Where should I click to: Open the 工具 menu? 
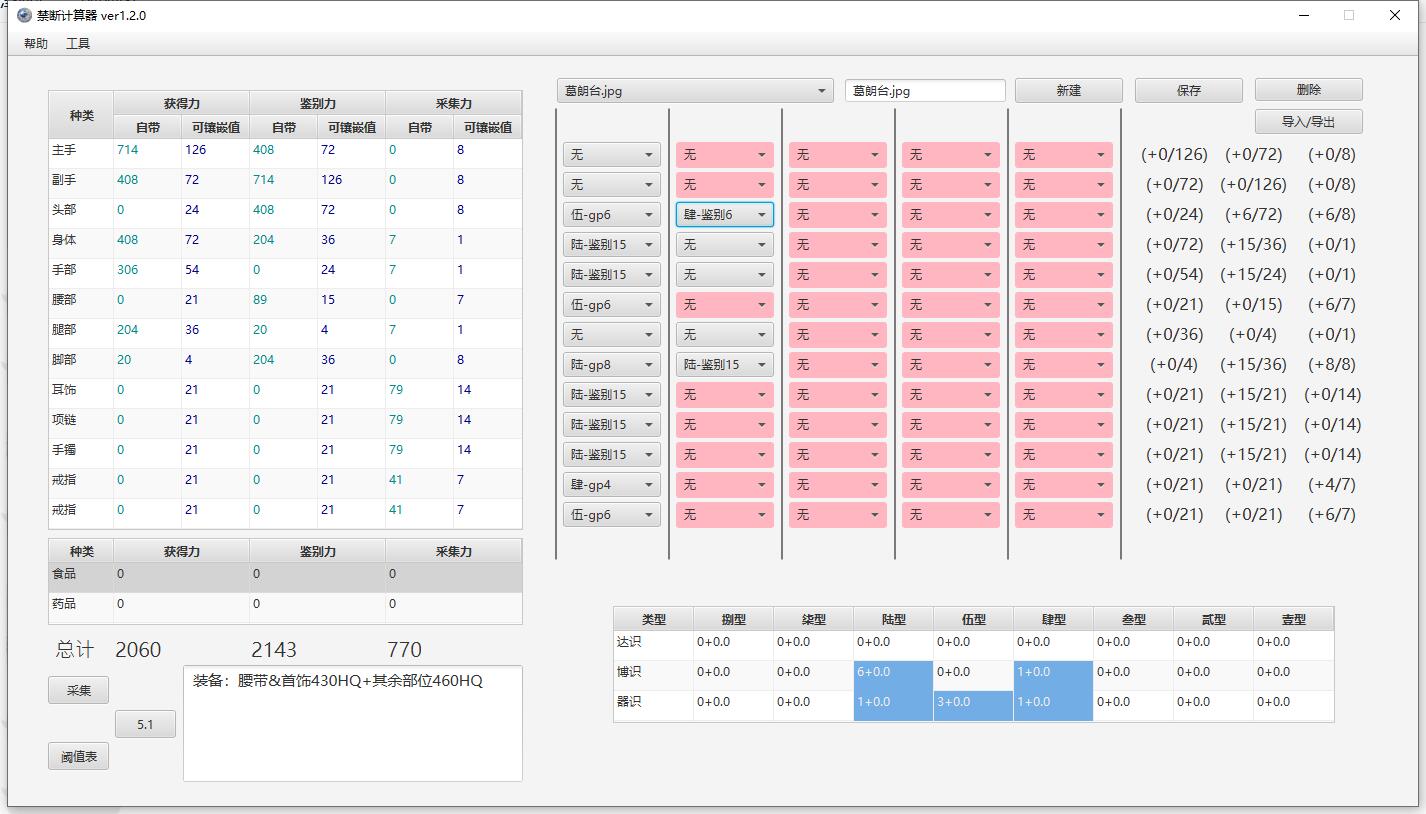click(x=78, y=44)
